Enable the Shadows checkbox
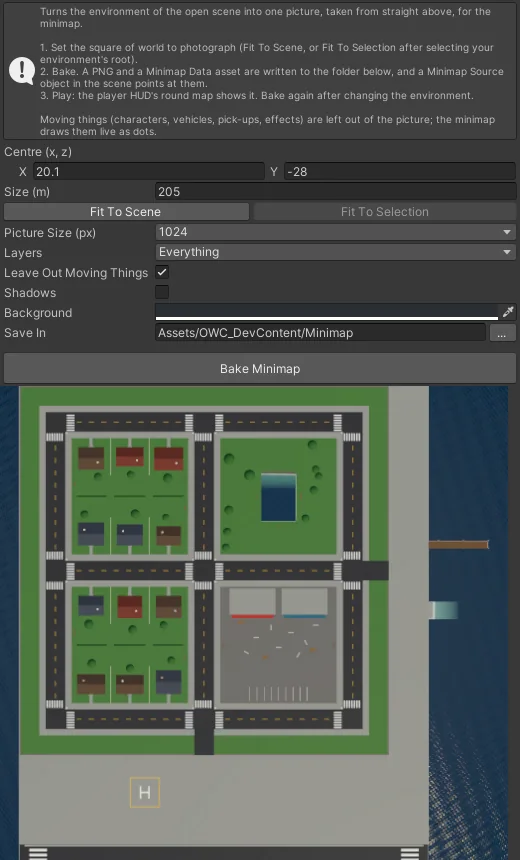 162,292
